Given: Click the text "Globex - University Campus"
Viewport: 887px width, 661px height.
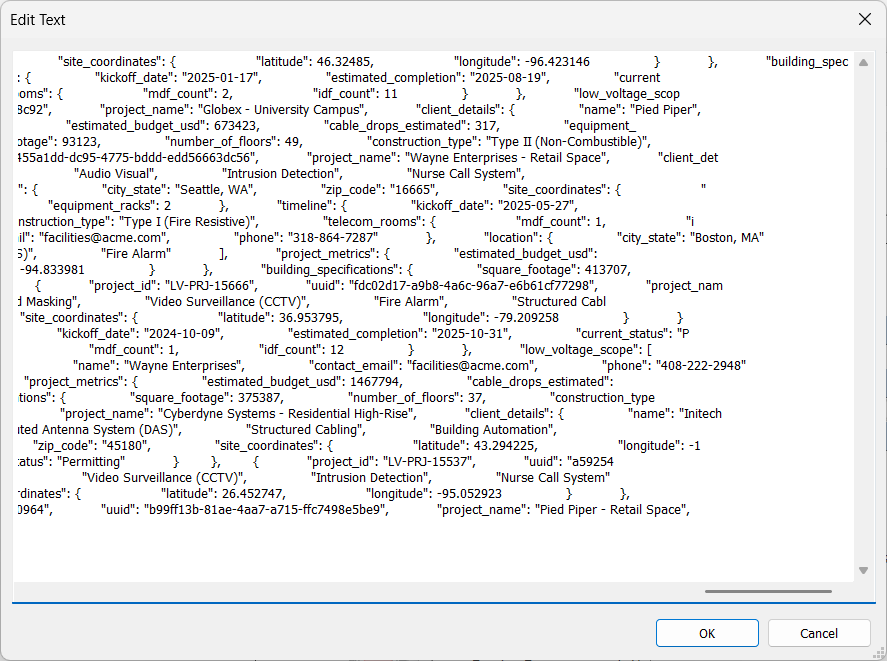Looking at the screenshot, I should (282, 110).
